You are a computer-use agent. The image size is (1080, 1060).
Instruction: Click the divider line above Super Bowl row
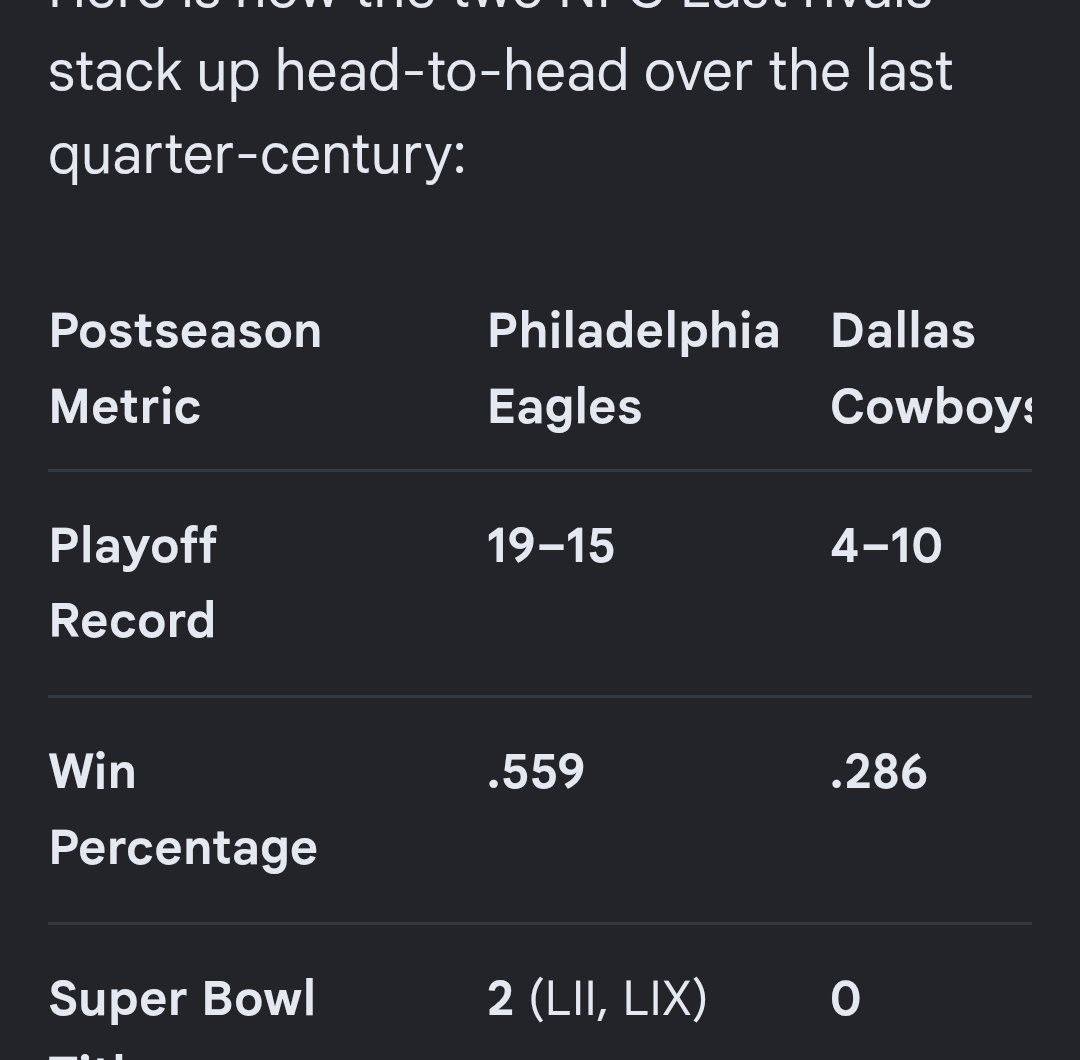point(540,922)
